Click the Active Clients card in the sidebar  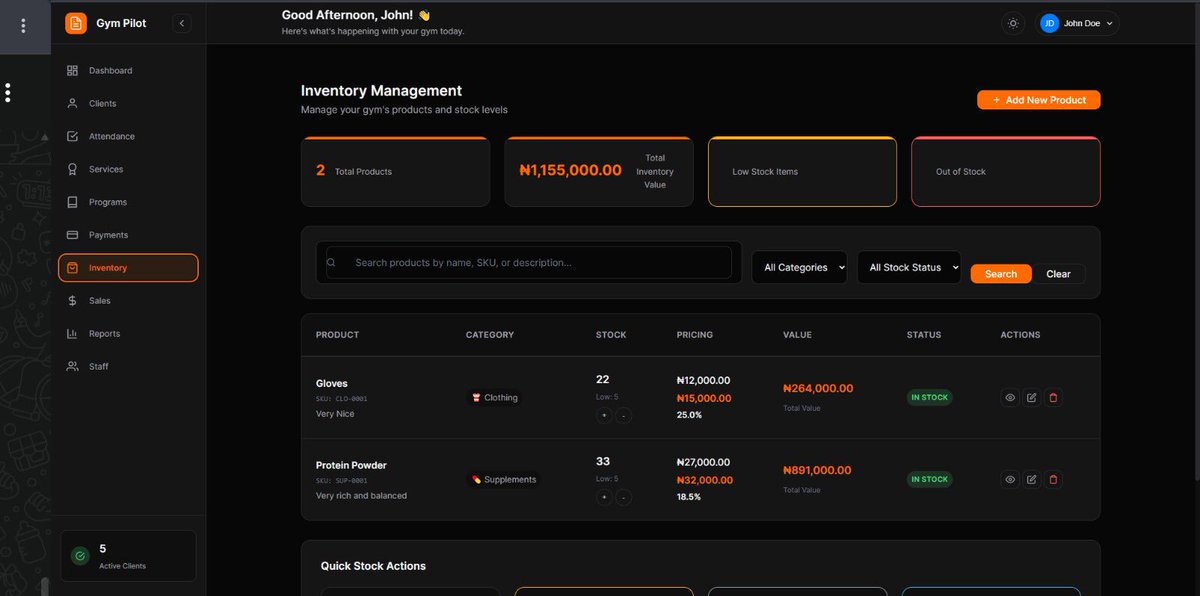(x=128, y=556)
